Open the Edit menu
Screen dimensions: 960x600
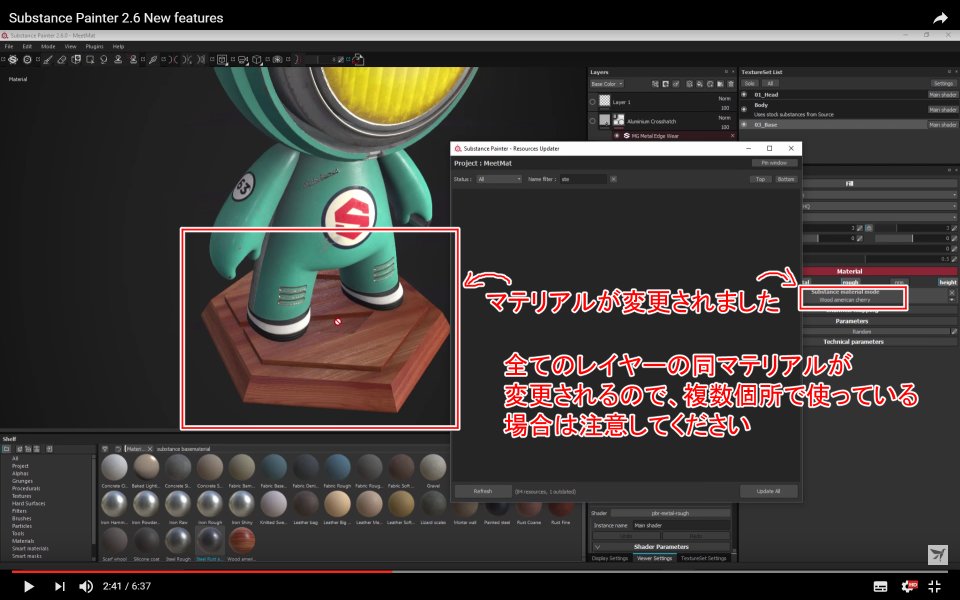click(x=27, y=47)
